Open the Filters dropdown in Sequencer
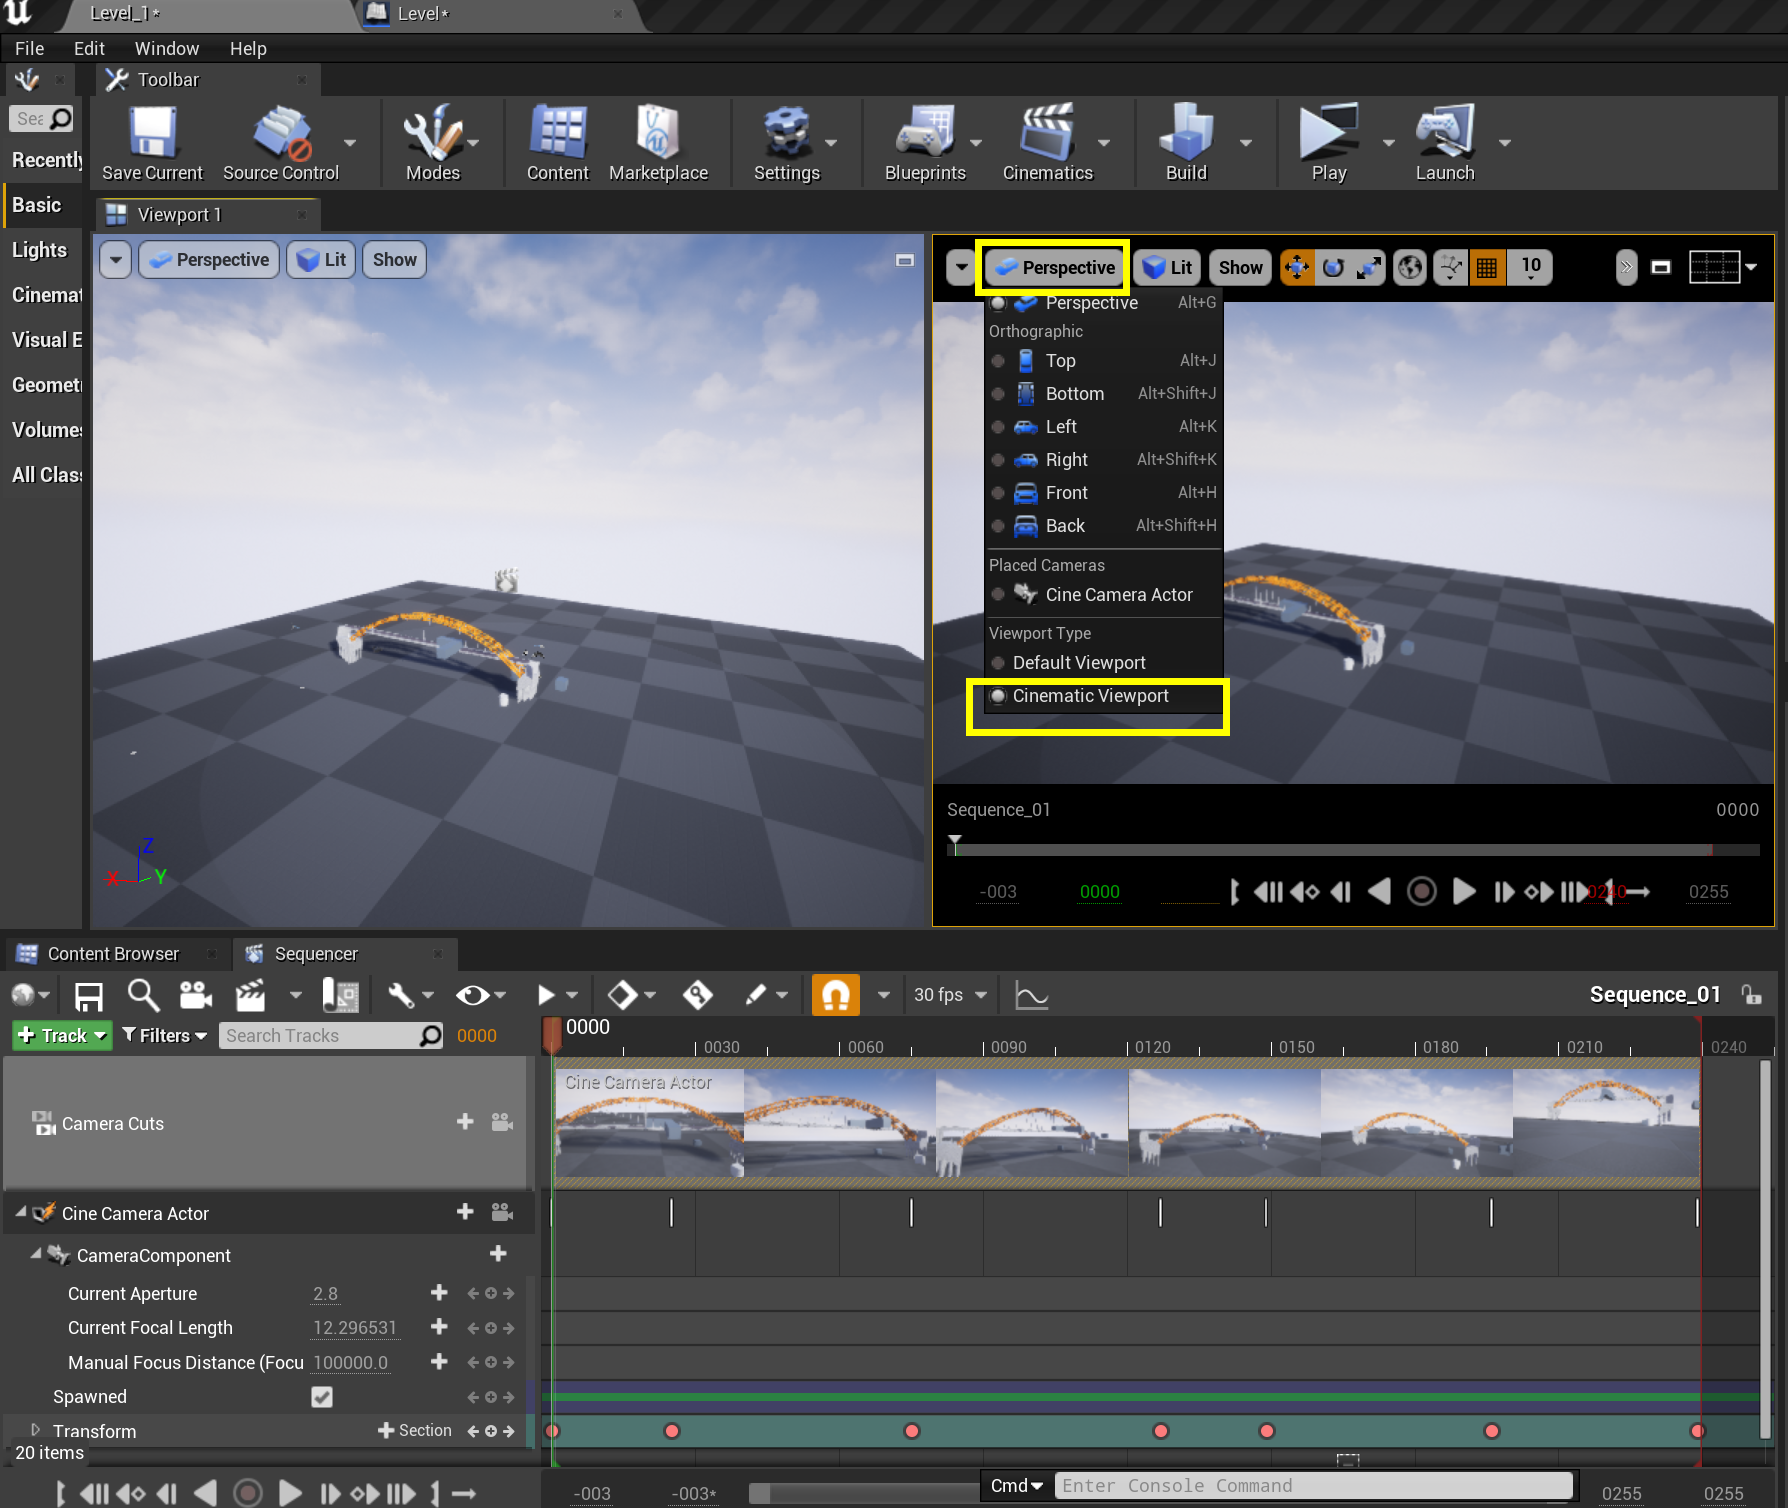Viewport: 1788px width, 1508px height. [x=164, y=1036]
